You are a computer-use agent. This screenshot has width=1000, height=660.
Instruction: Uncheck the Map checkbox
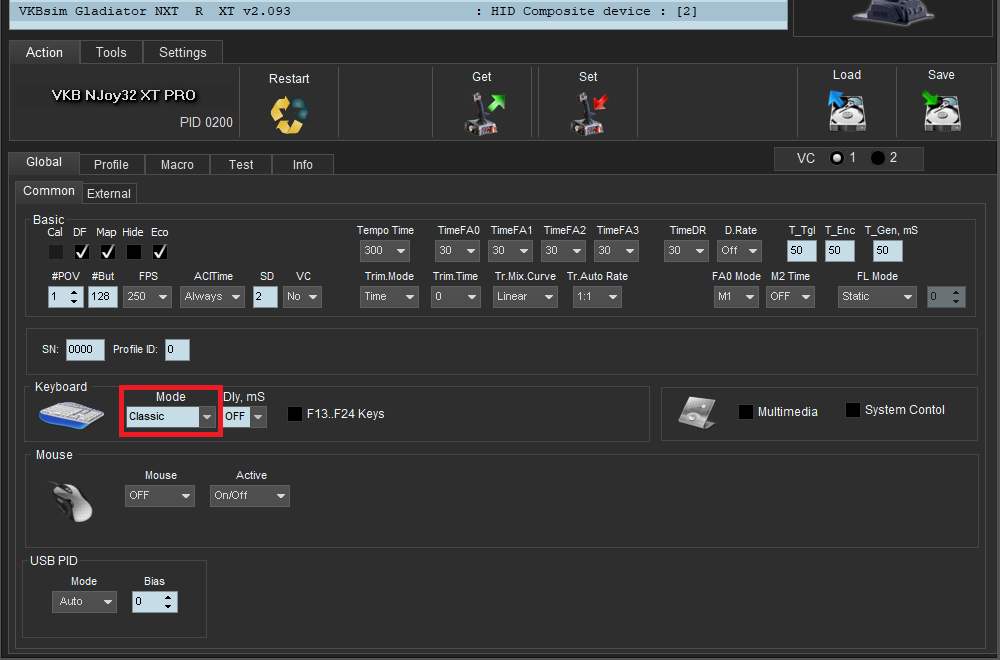pyautogui.click(x=108, y=252)
